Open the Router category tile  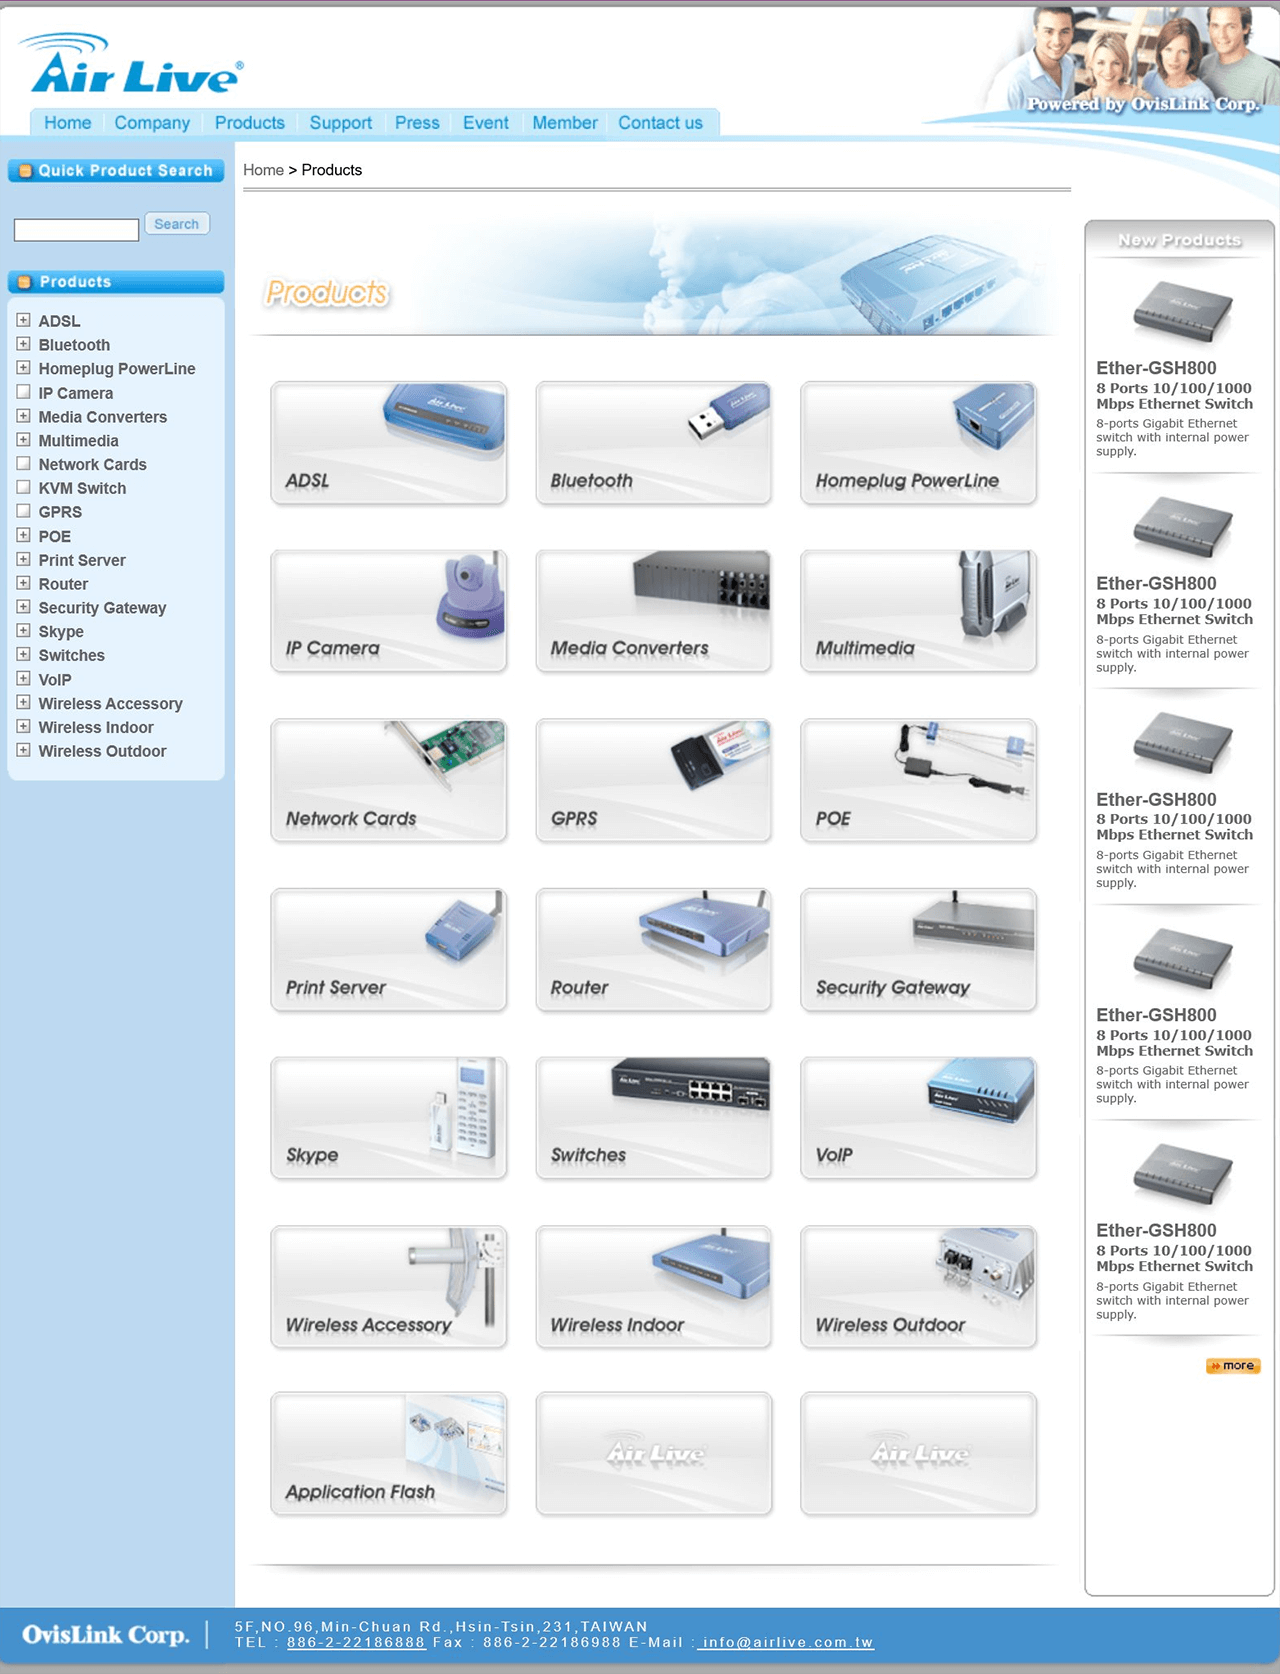pyautogui.click(x=653, y=949)
